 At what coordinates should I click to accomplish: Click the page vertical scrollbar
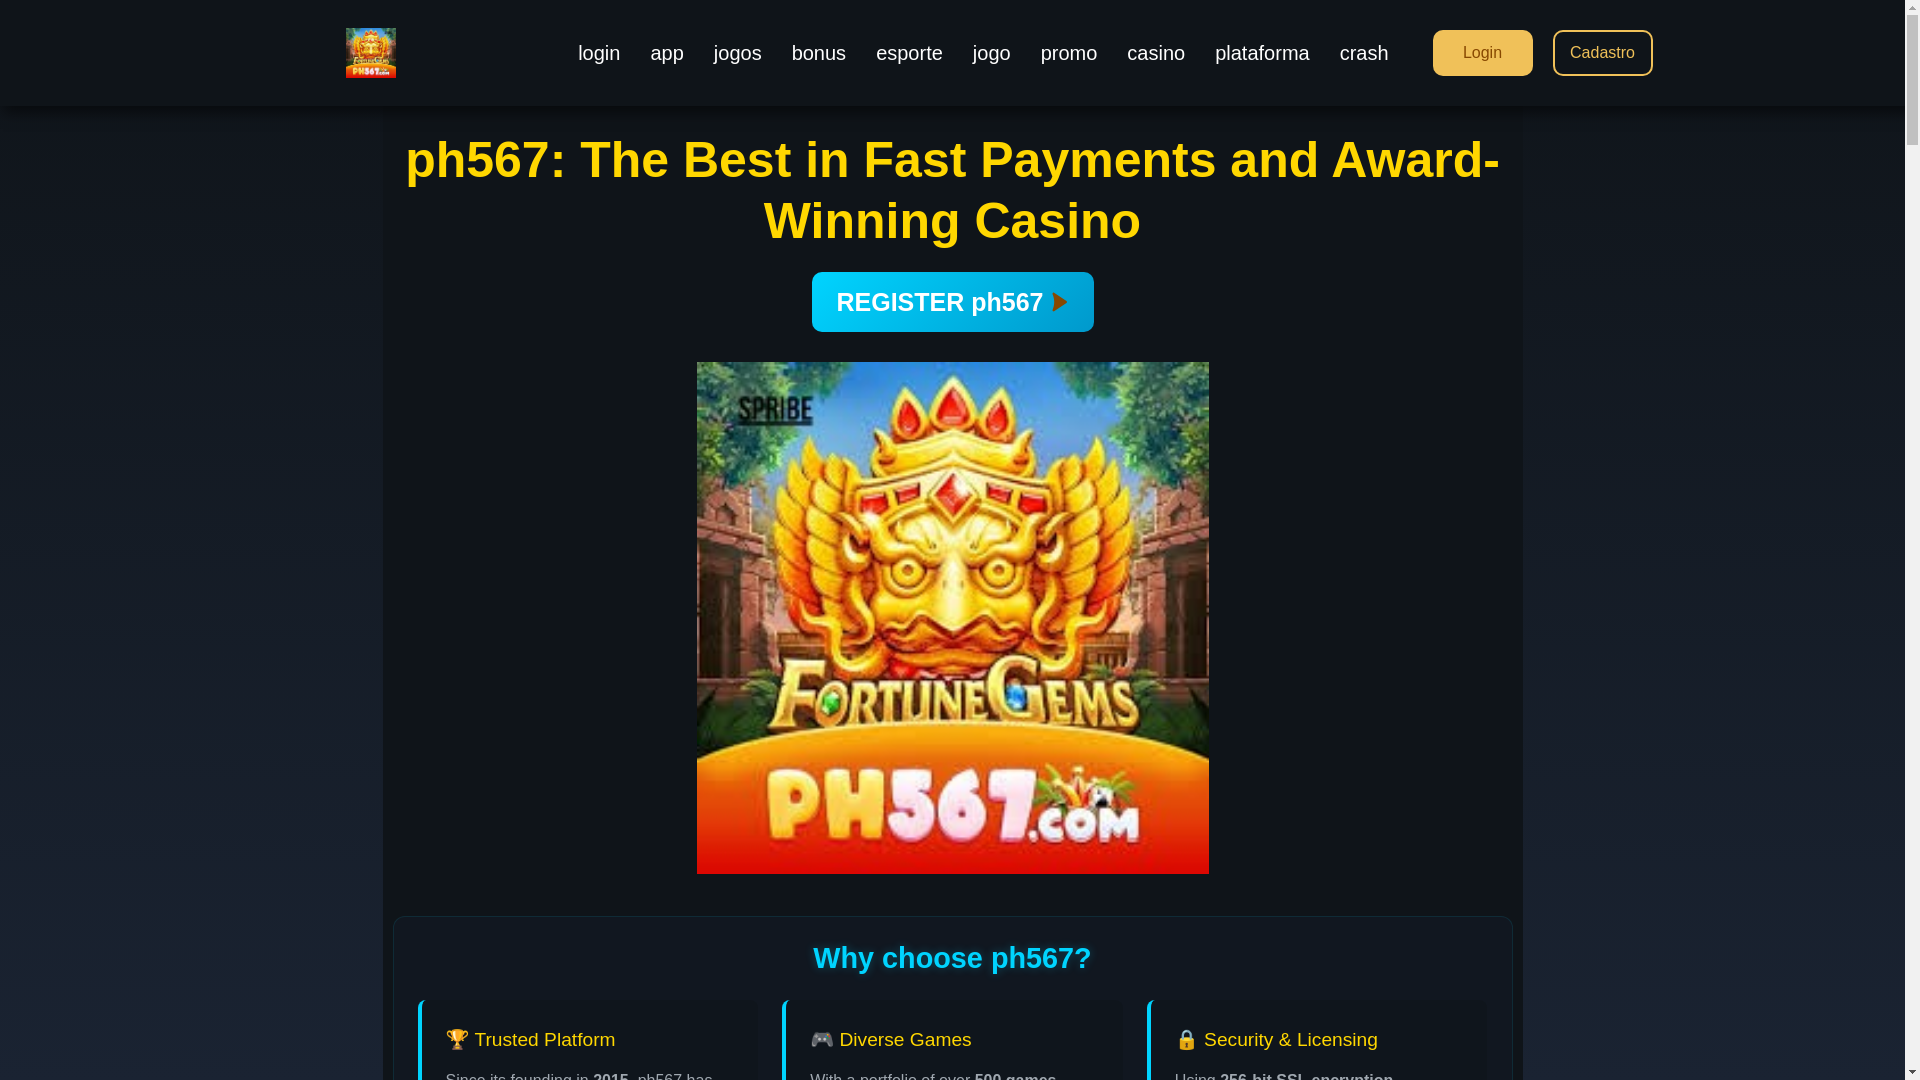(x=1912, y=540)
